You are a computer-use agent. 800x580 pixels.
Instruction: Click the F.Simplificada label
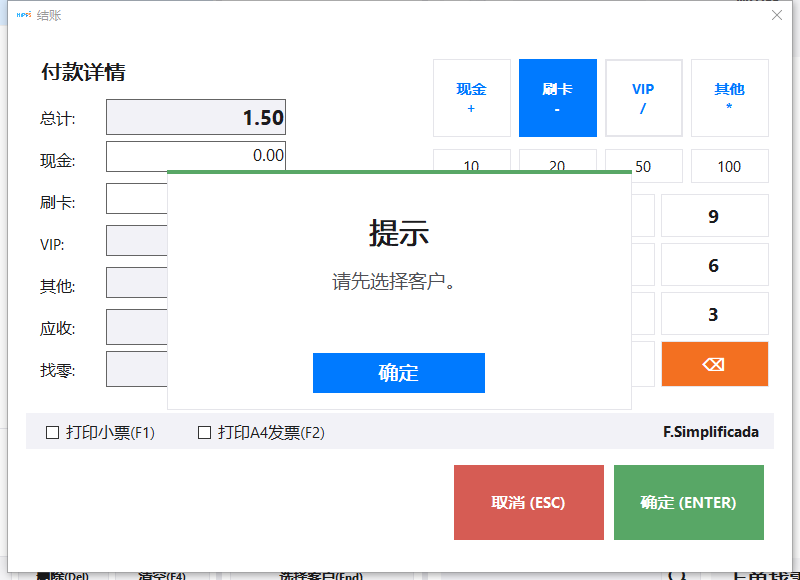pyautogui.click(x=711, y=432)
